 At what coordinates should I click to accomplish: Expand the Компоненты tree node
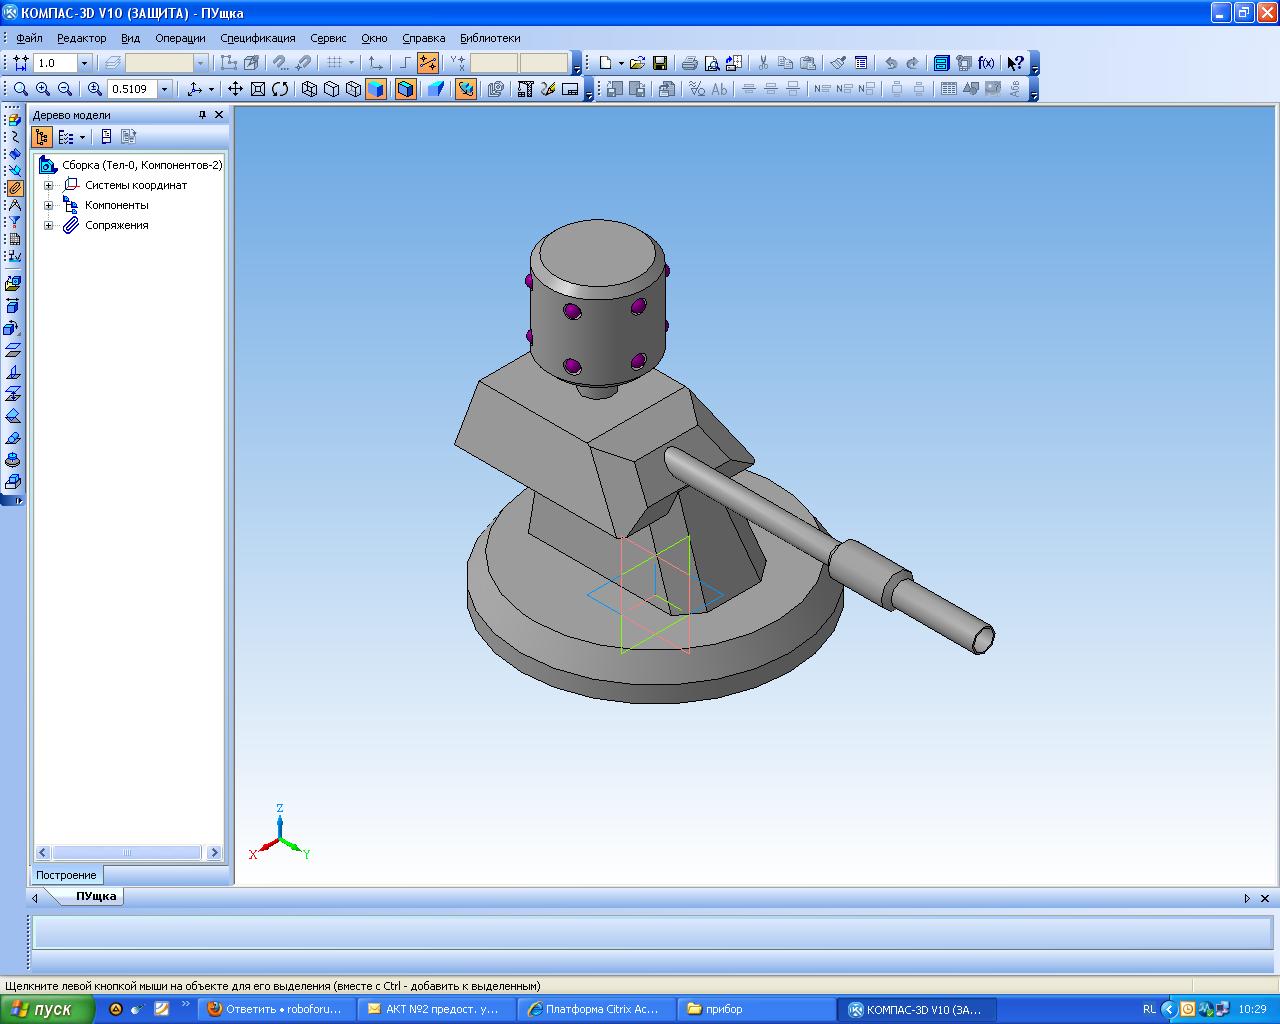click(x=48, y=205)
